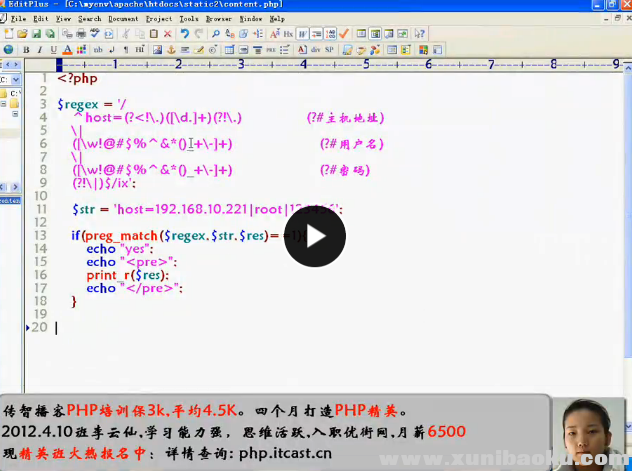Play the video with center button
The width and height of the screenshot is (632, 471).
click(x=315, y=236)
